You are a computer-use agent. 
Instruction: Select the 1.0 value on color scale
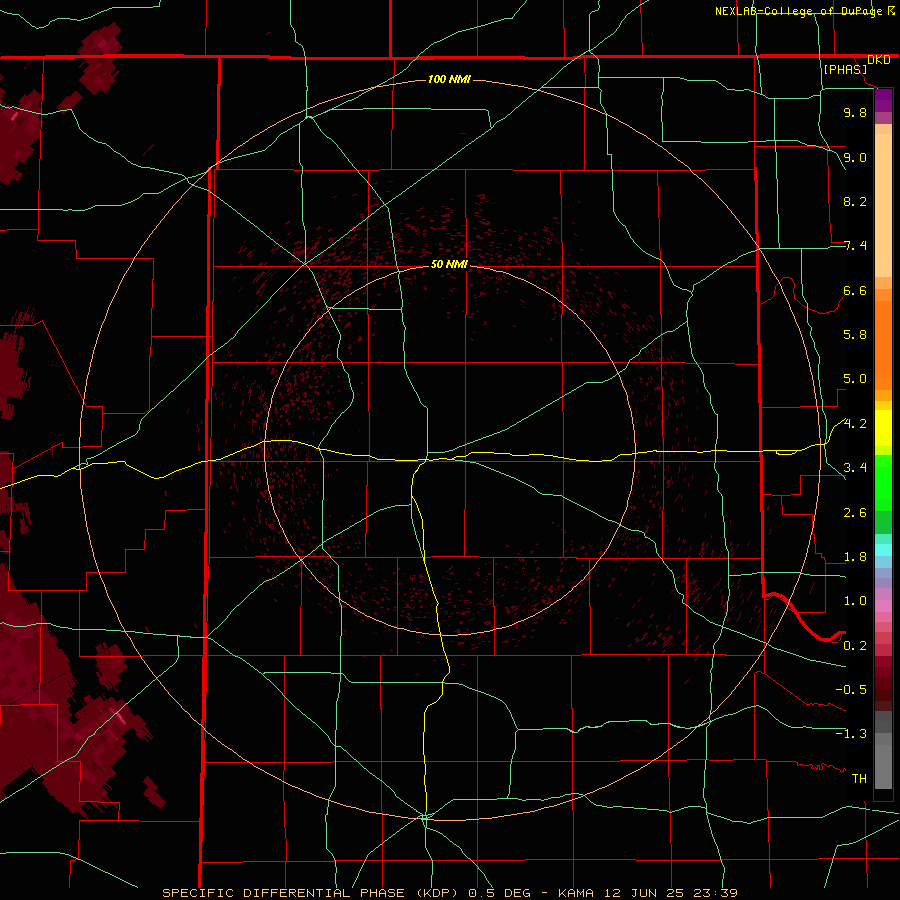(855, 601)
